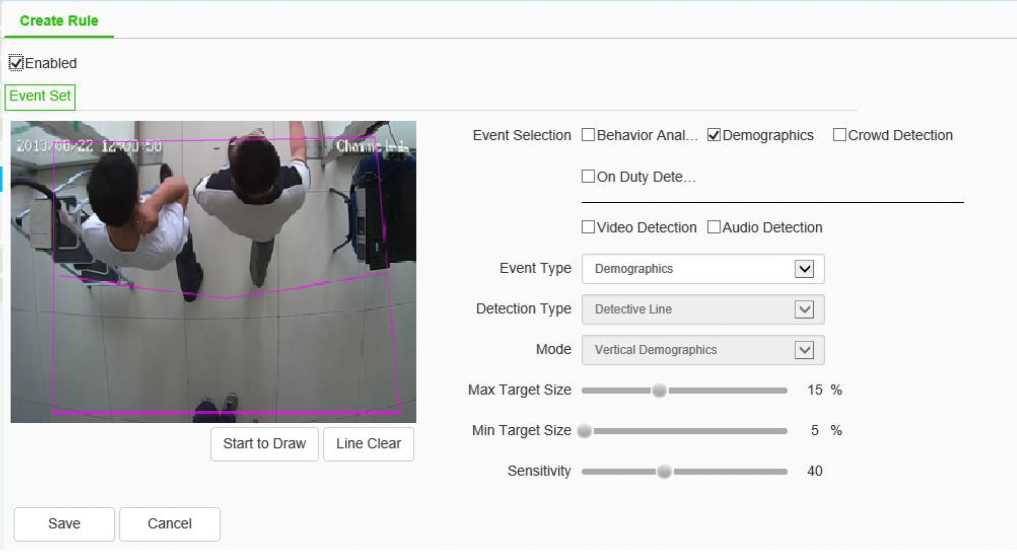Uncheck the Demographics event checkbox
The image size is (1017, 552).
pyautogui.click(x=714, y=135)
